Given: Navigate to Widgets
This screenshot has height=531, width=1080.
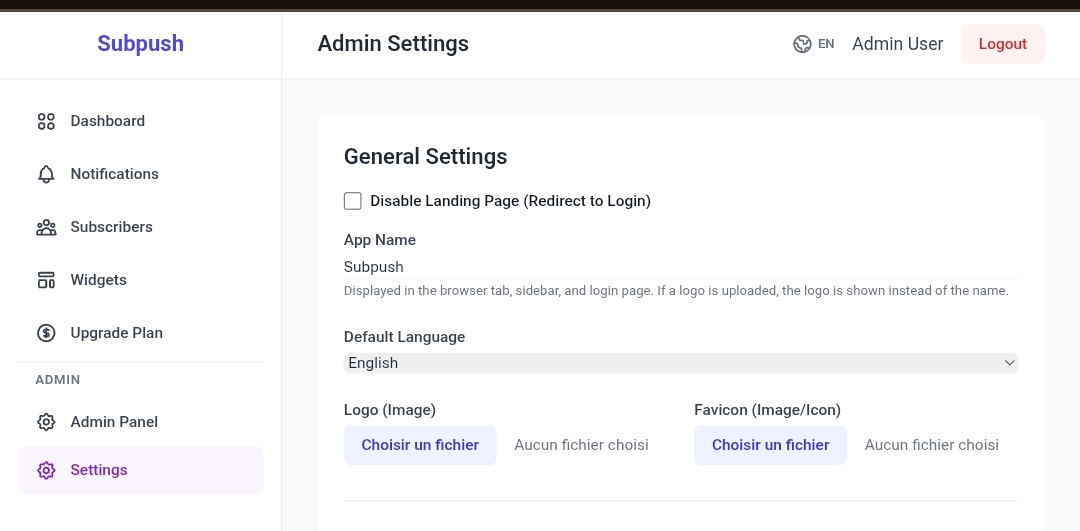Looking at the screenshot, I should 141,280.
